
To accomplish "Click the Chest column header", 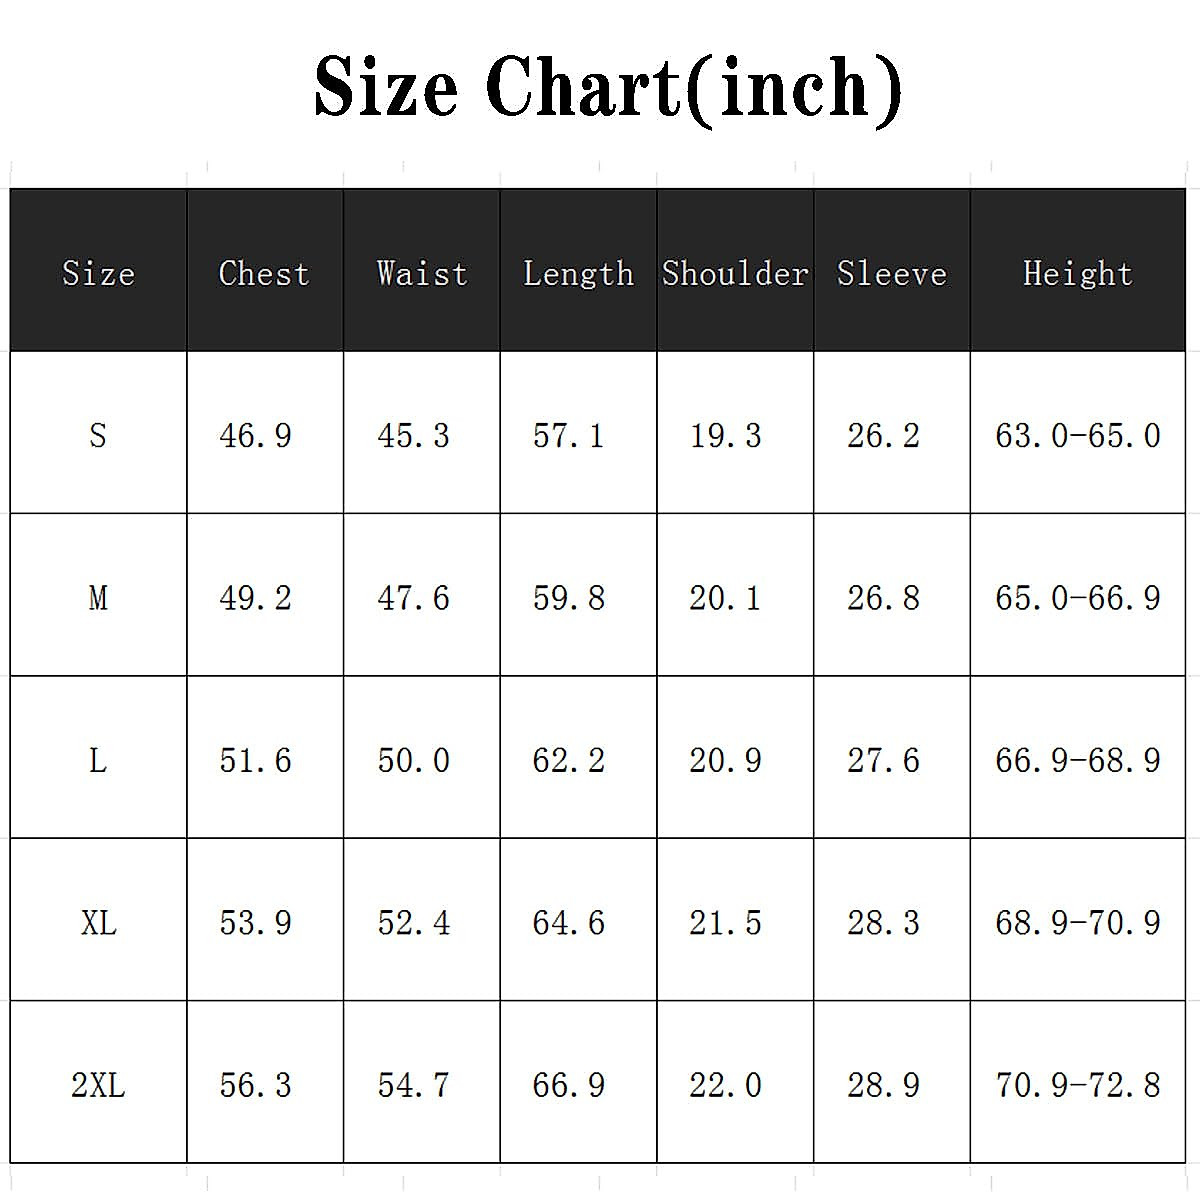I will [x=264, y=273].
